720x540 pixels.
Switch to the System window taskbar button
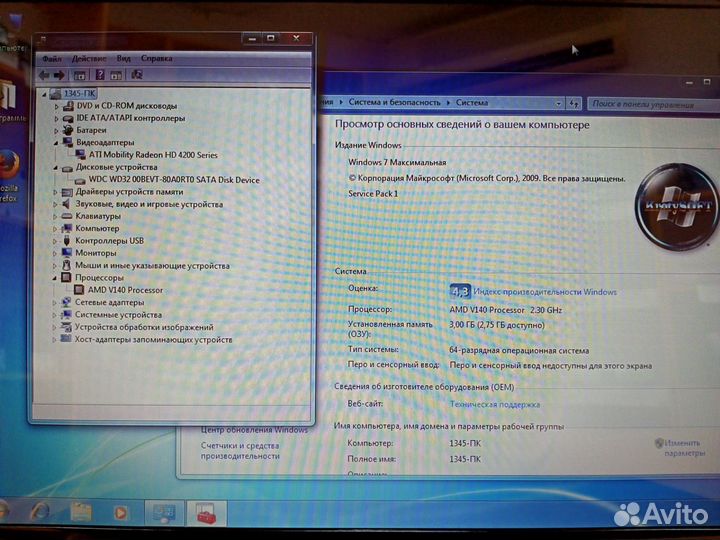click(163, 512)
